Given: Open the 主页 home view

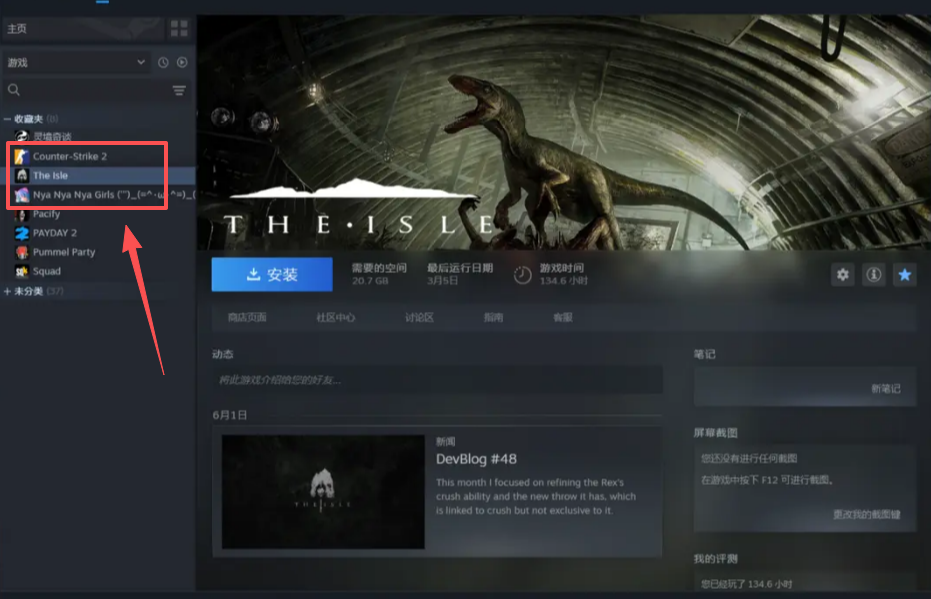Looking at the screenshot, I should pos(82,28).
